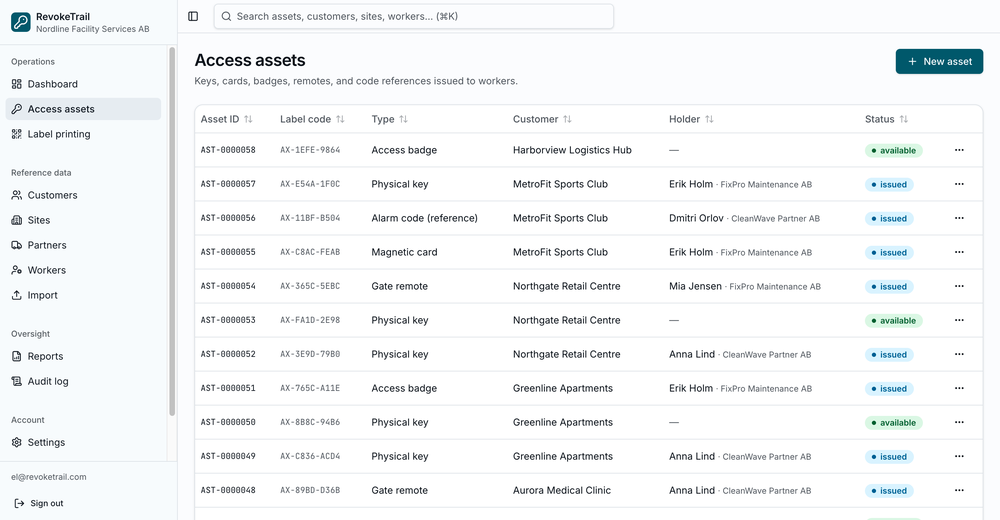Image resolution: width=1000 pixels, height=520 pixels.
Task: Click the sidebar vertical scrollbar
Action: 172,232
